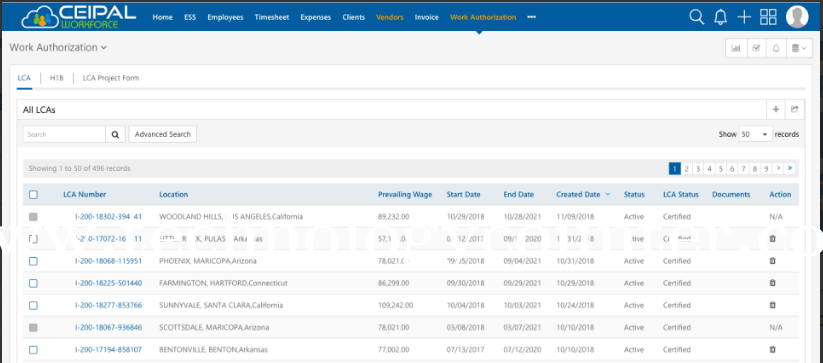Image resolution: width=823 pixels, height=363 pixels.
Task: Open the Clients menu
Action: click(353, 17)
